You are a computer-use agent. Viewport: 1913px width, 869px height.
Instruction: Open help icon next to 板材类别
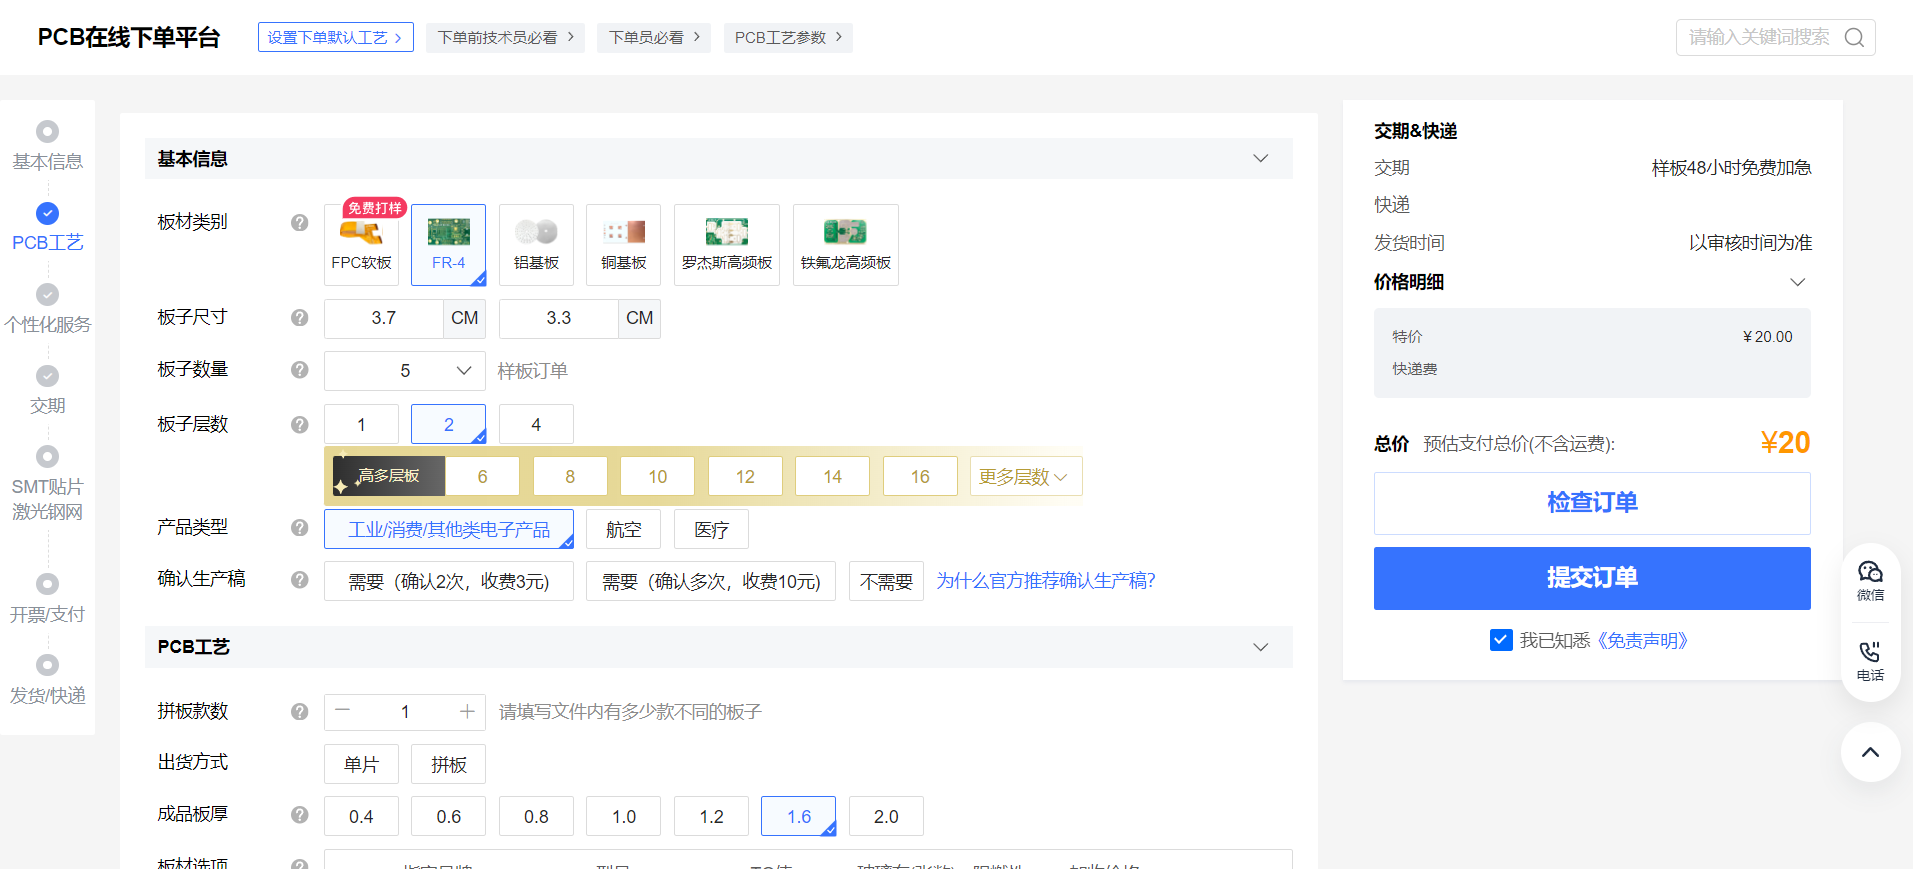pyautogui.click(x=299, y=222)
